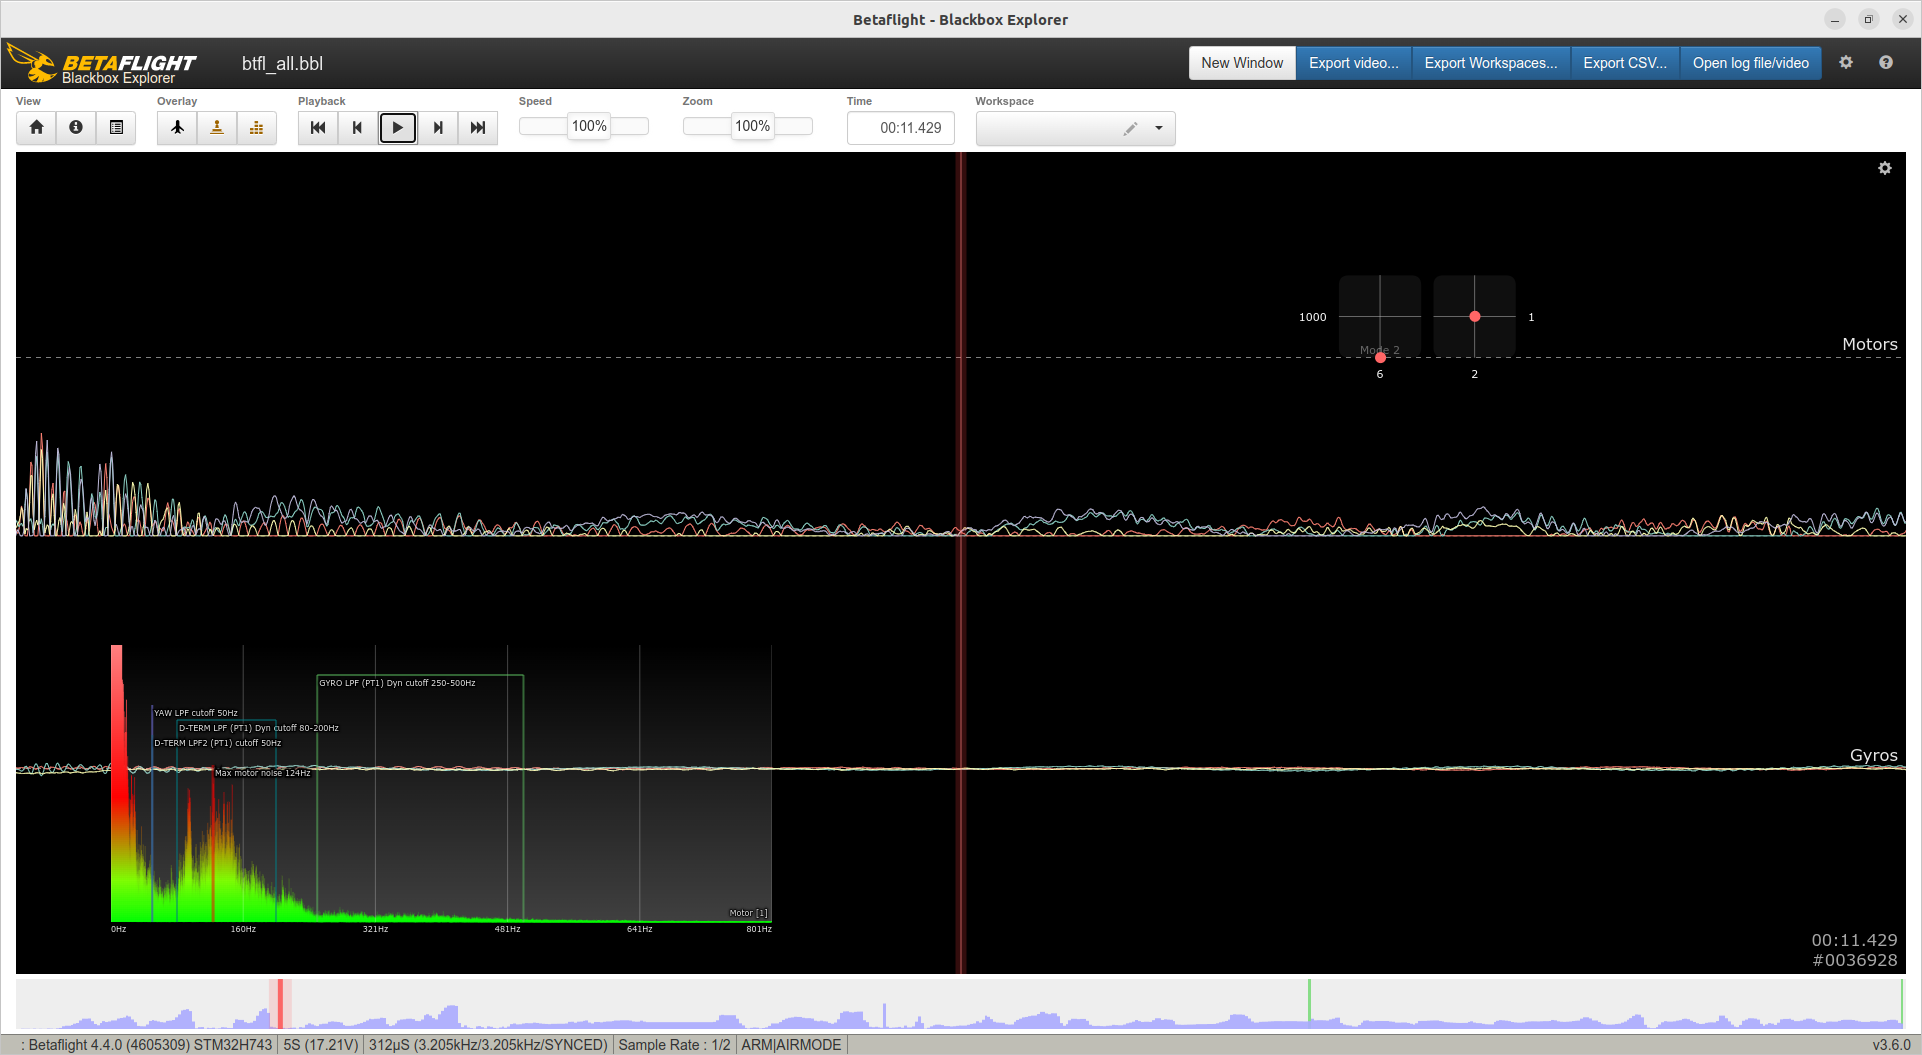Click the btfl_all.bbl file name

[282, 64]
